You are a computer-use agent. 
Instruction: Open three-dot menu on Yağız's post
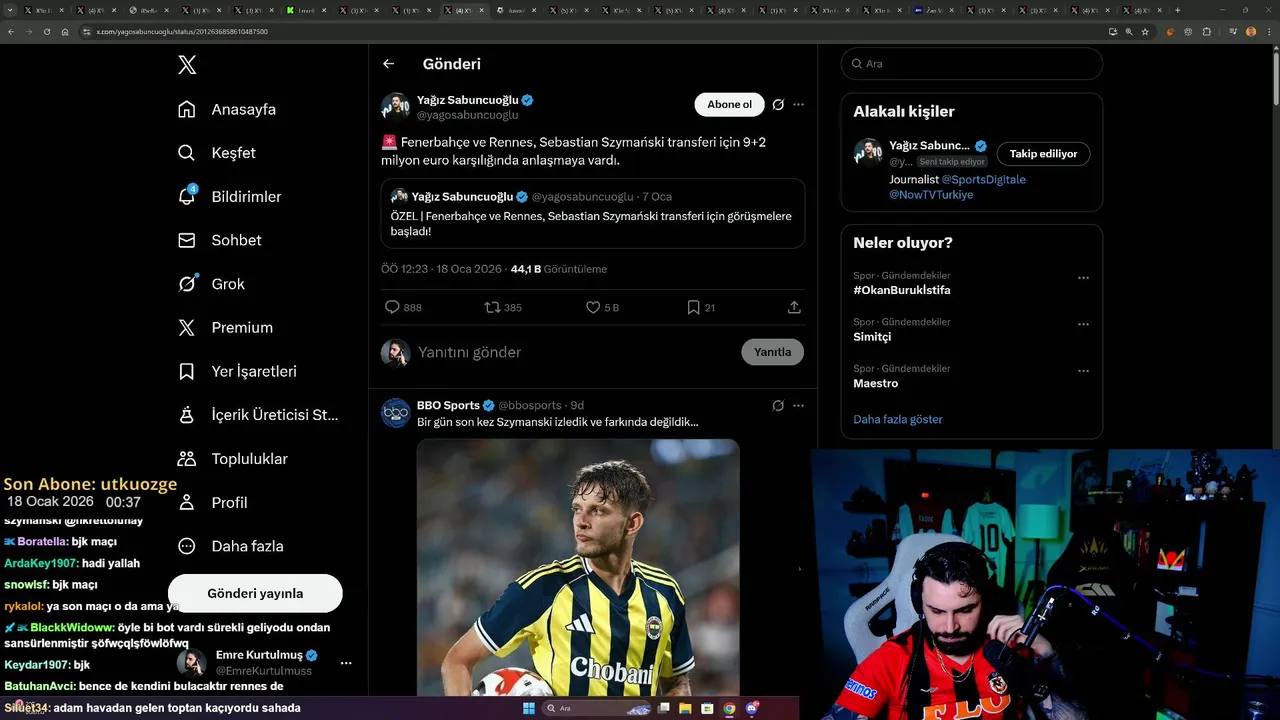pos(798,104)
